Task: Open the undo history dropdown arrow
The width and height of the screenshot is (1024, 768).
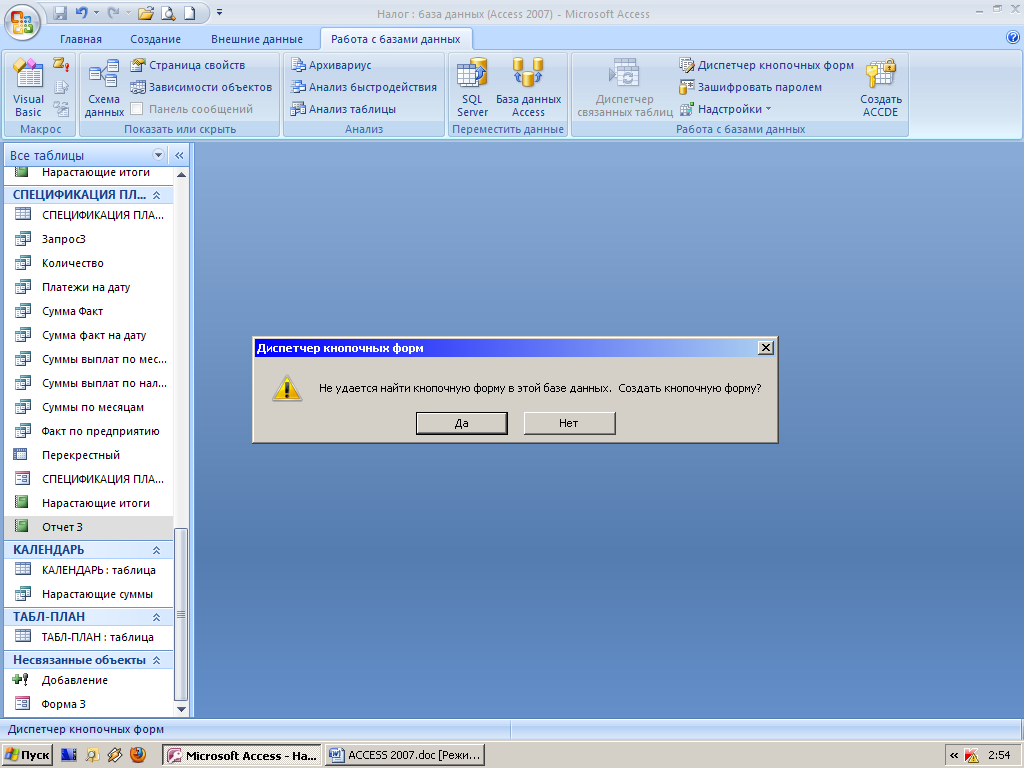Action: click(96, 12)
